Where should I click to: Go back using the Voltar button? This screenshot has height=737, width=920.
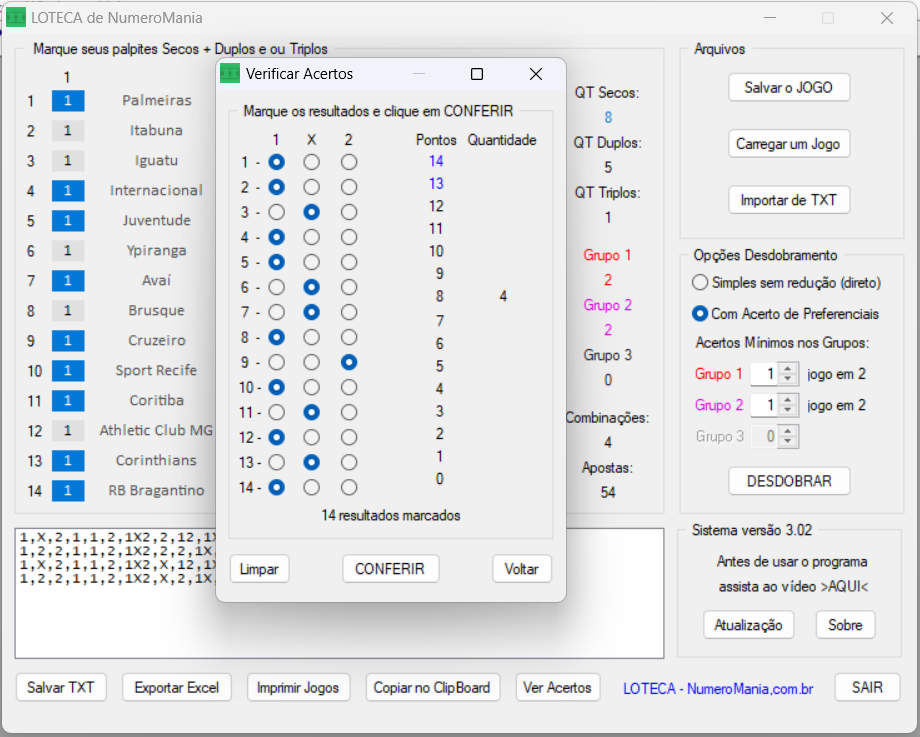[x=521, y=569]
